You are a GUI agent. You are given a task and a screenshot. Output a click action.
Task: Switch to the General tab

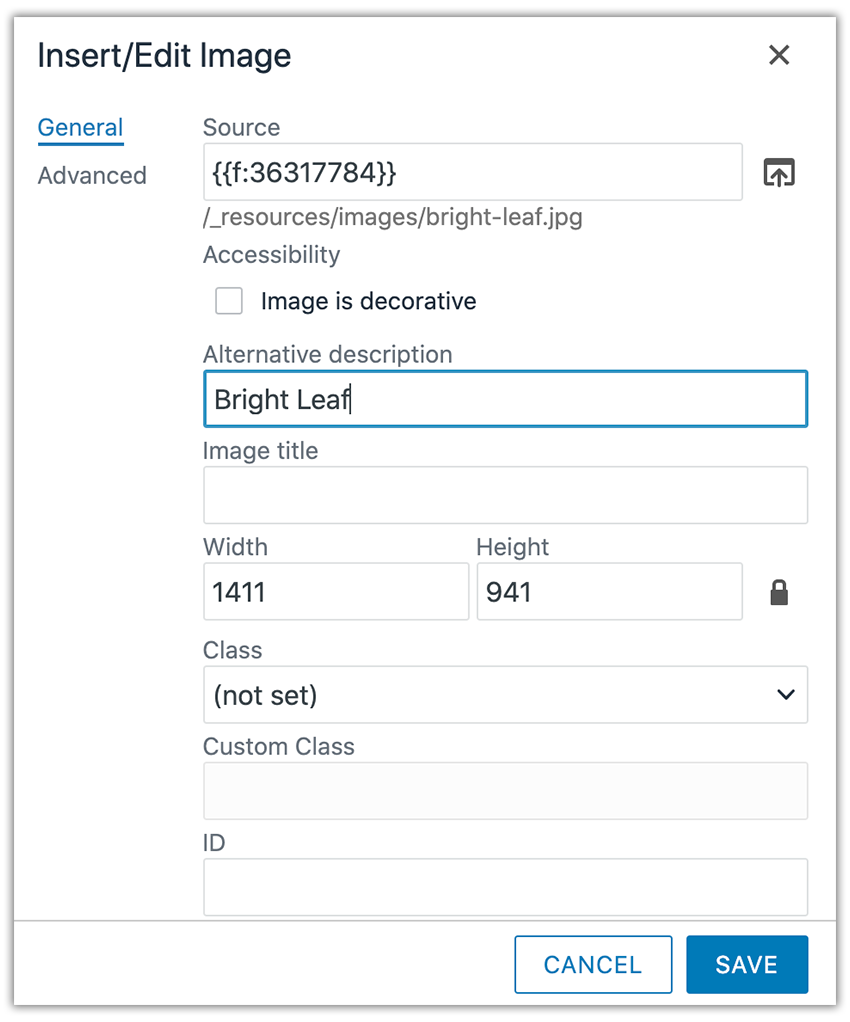[80, 128]
